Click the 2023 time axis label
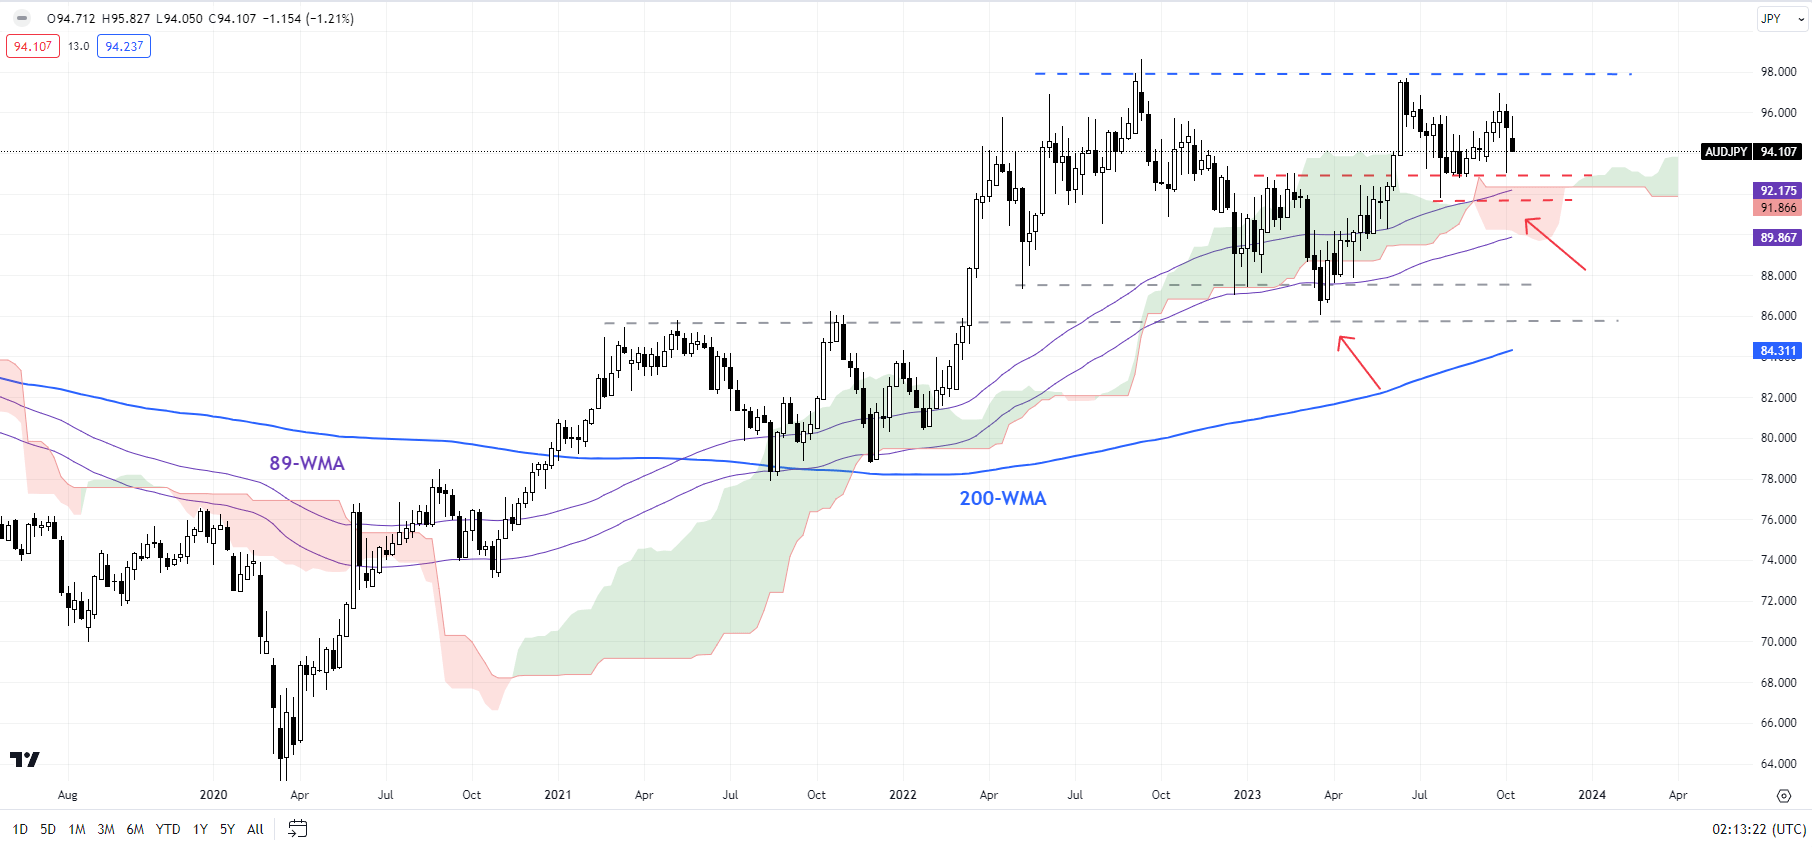Image resolution: width=1812 pixels, height=847 pixels. click(x=1247, y=795)
